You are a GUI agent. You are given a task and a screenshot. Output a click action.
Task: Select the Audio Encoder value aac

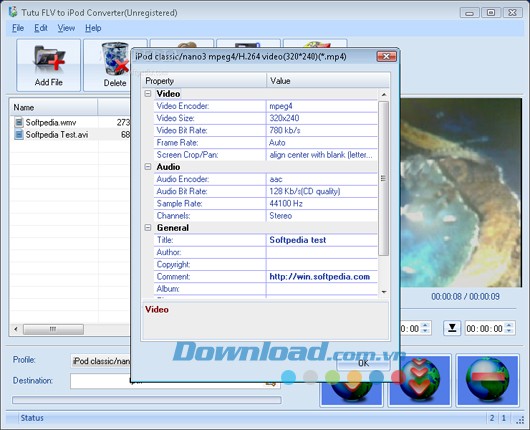321,179
